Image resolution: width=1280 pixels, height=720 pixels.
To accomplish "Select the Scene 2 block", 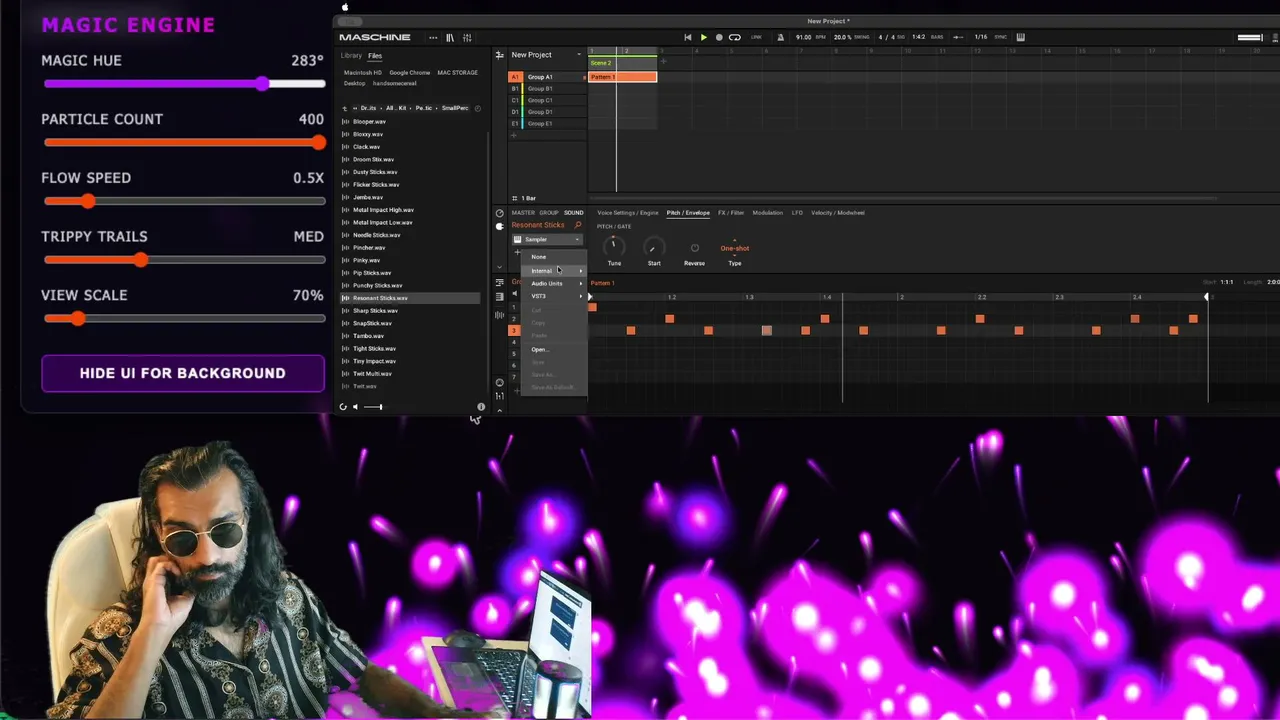I will [x=622, y=63].
